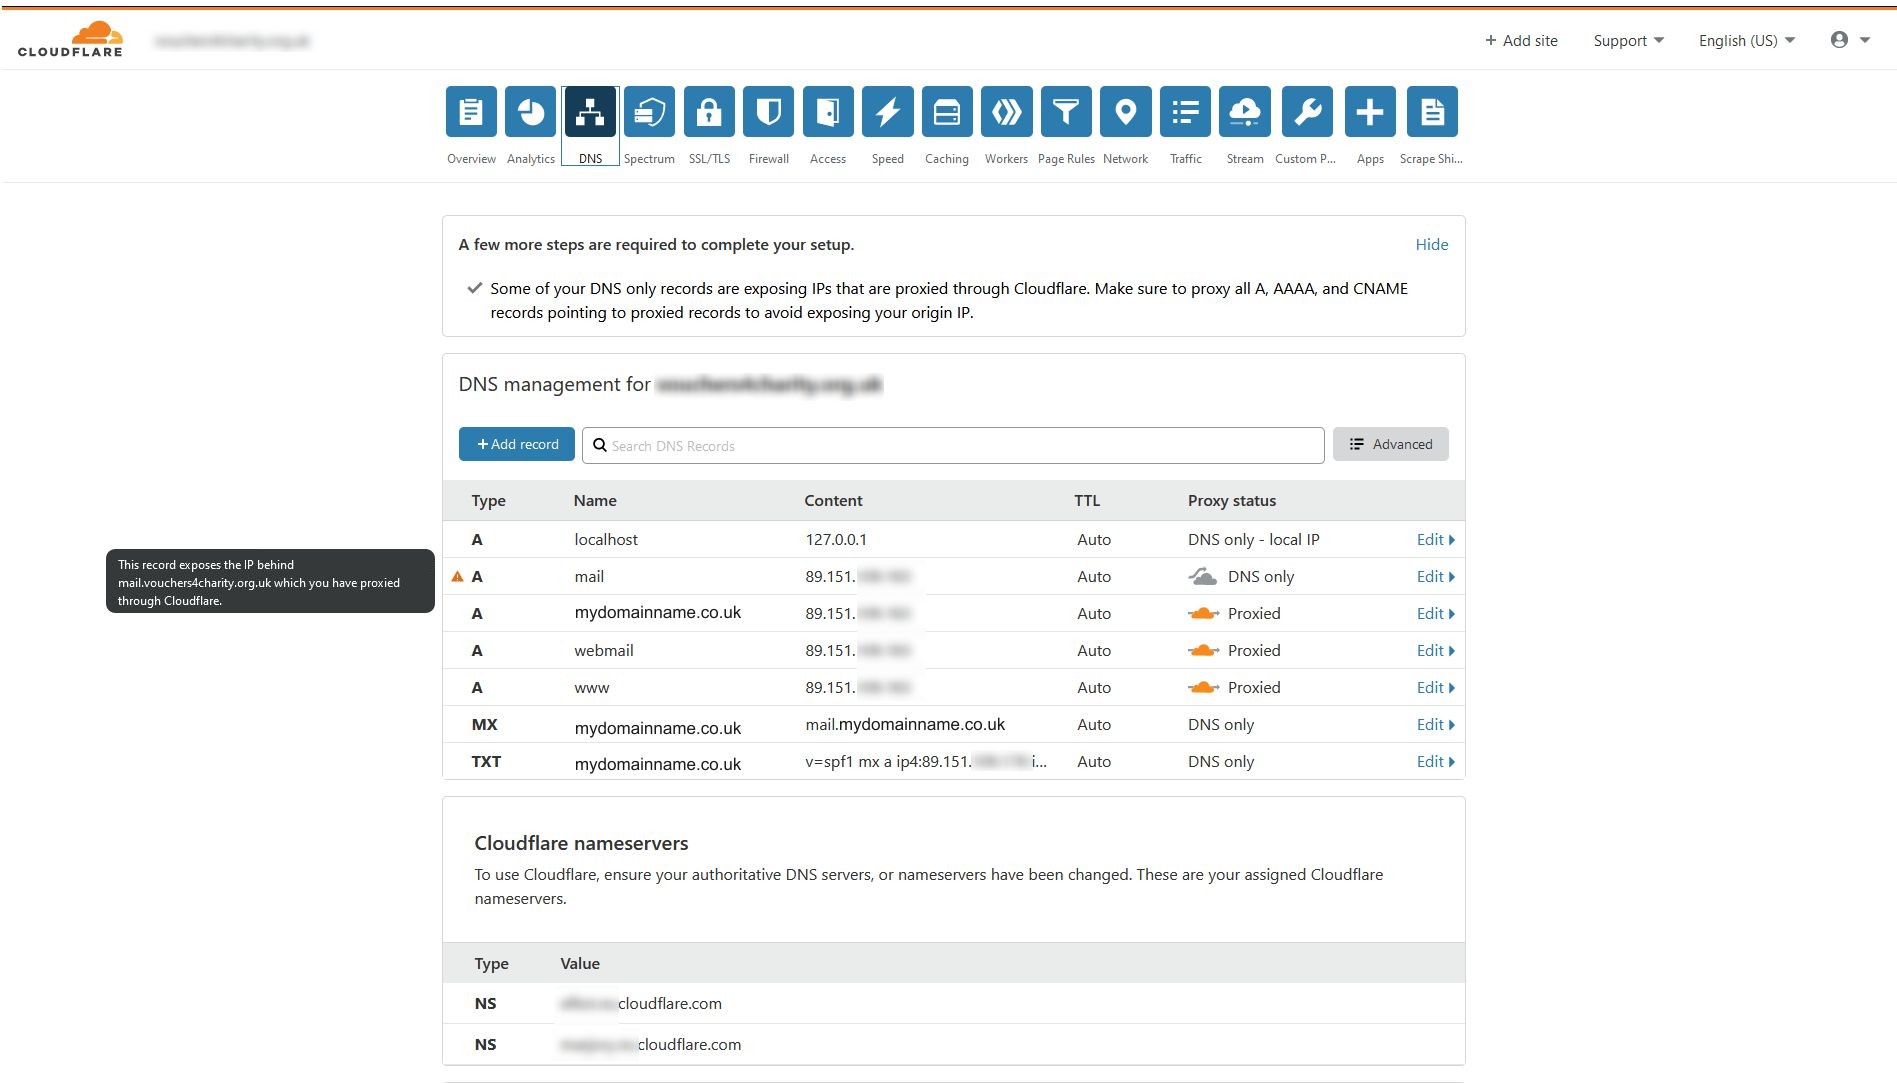Expand Edit for the localhost record
The width and height of the screenshot is (1897, 1083).
click(x=1435, y=539)
